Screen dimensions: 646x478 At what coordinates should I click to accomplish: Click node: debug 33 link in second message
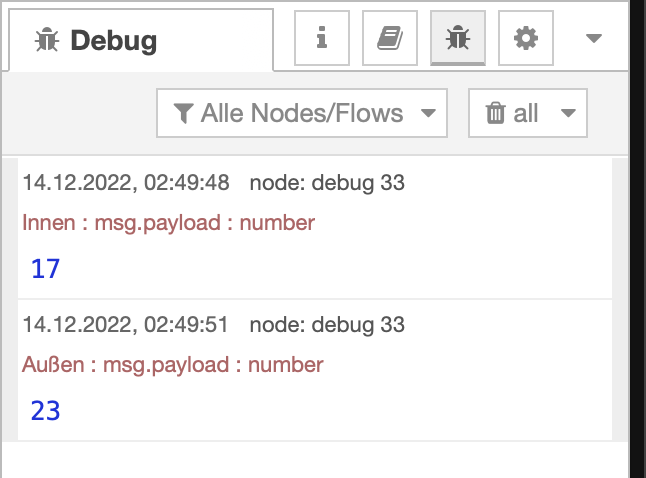[327, 325]
